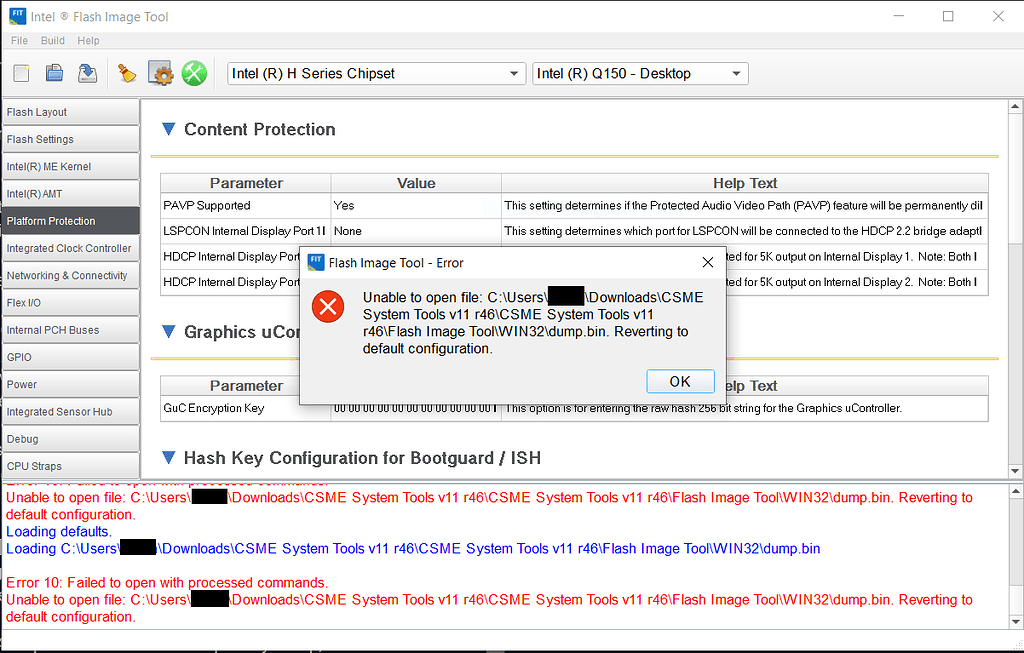The width and height of the screenshot is (1024, 653).
Task: Open the Intel Q150 Desktop dropdown
Action: coord(640,74)
